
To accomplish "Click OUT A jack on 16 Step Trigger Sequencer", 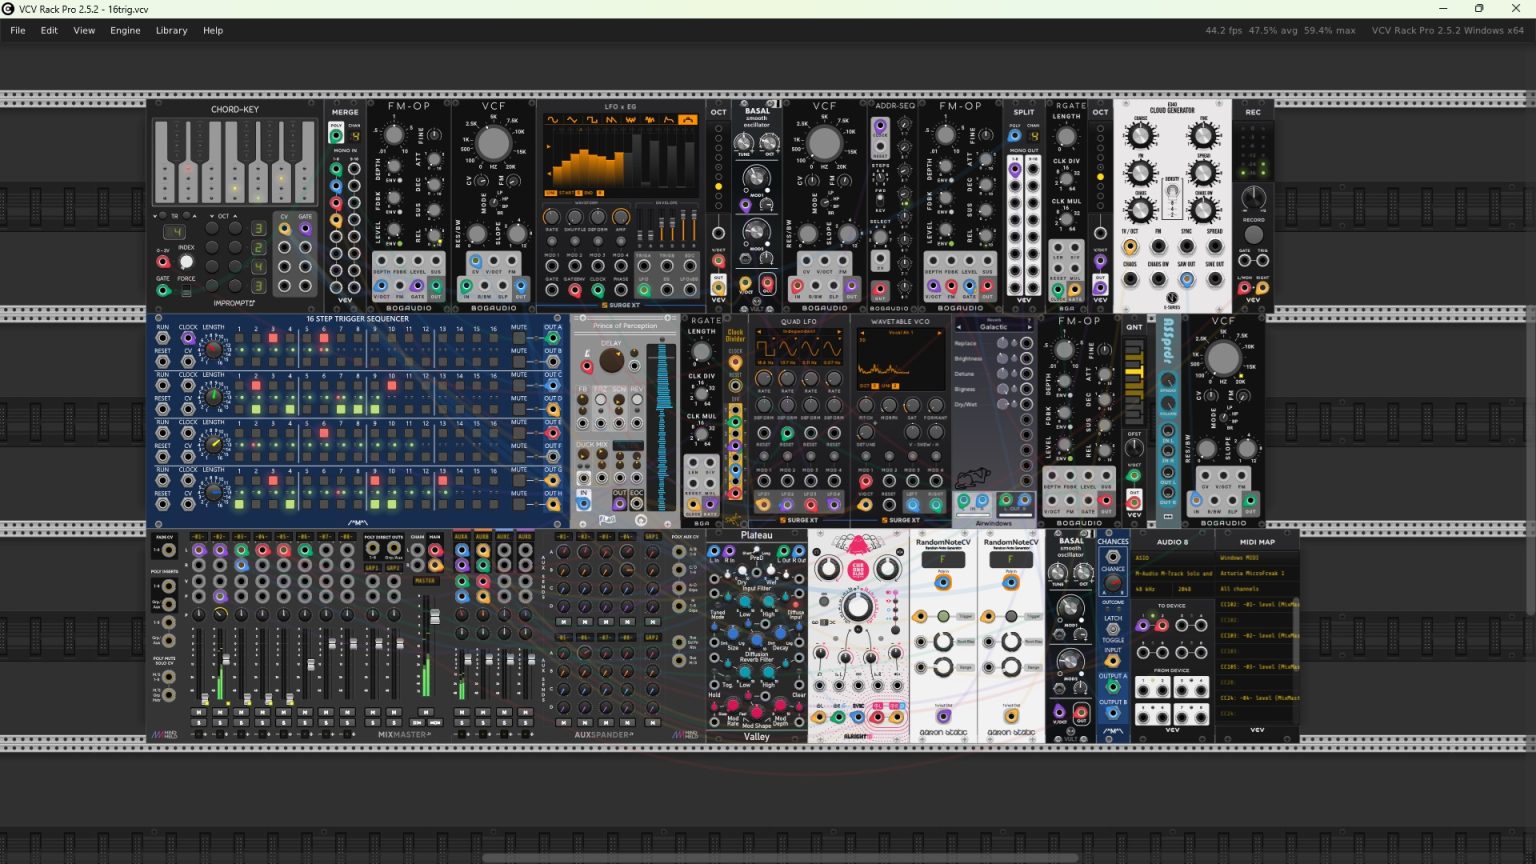I will point(552,338).
